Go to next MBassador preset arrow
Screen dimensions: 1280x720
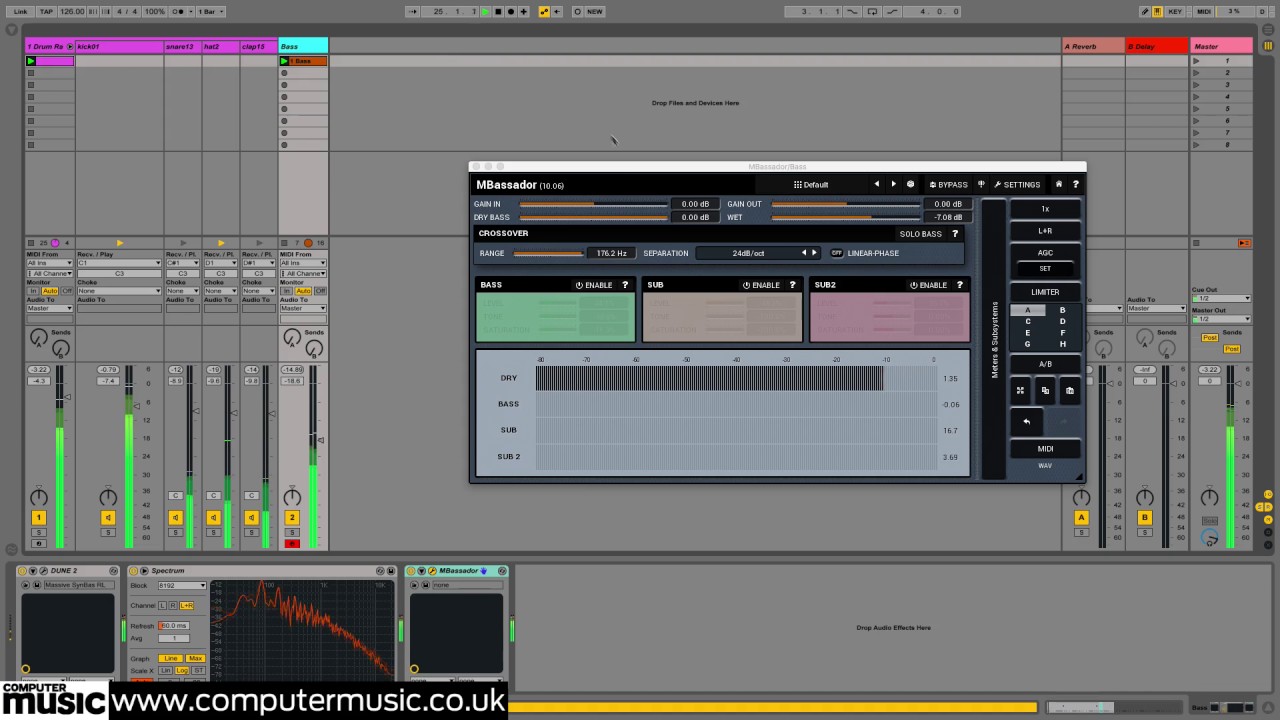coord(893,184)
